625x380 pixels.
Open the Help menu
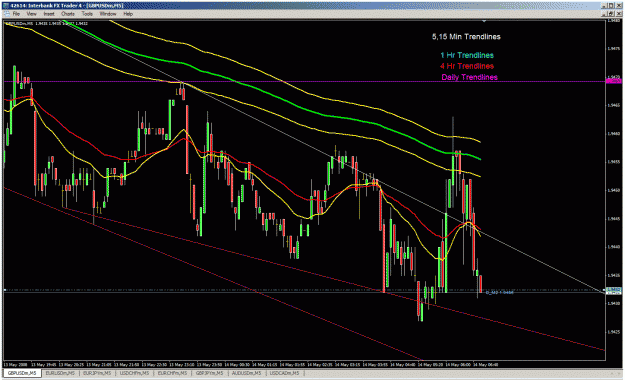pyautogui.click(x=128, y=14)
